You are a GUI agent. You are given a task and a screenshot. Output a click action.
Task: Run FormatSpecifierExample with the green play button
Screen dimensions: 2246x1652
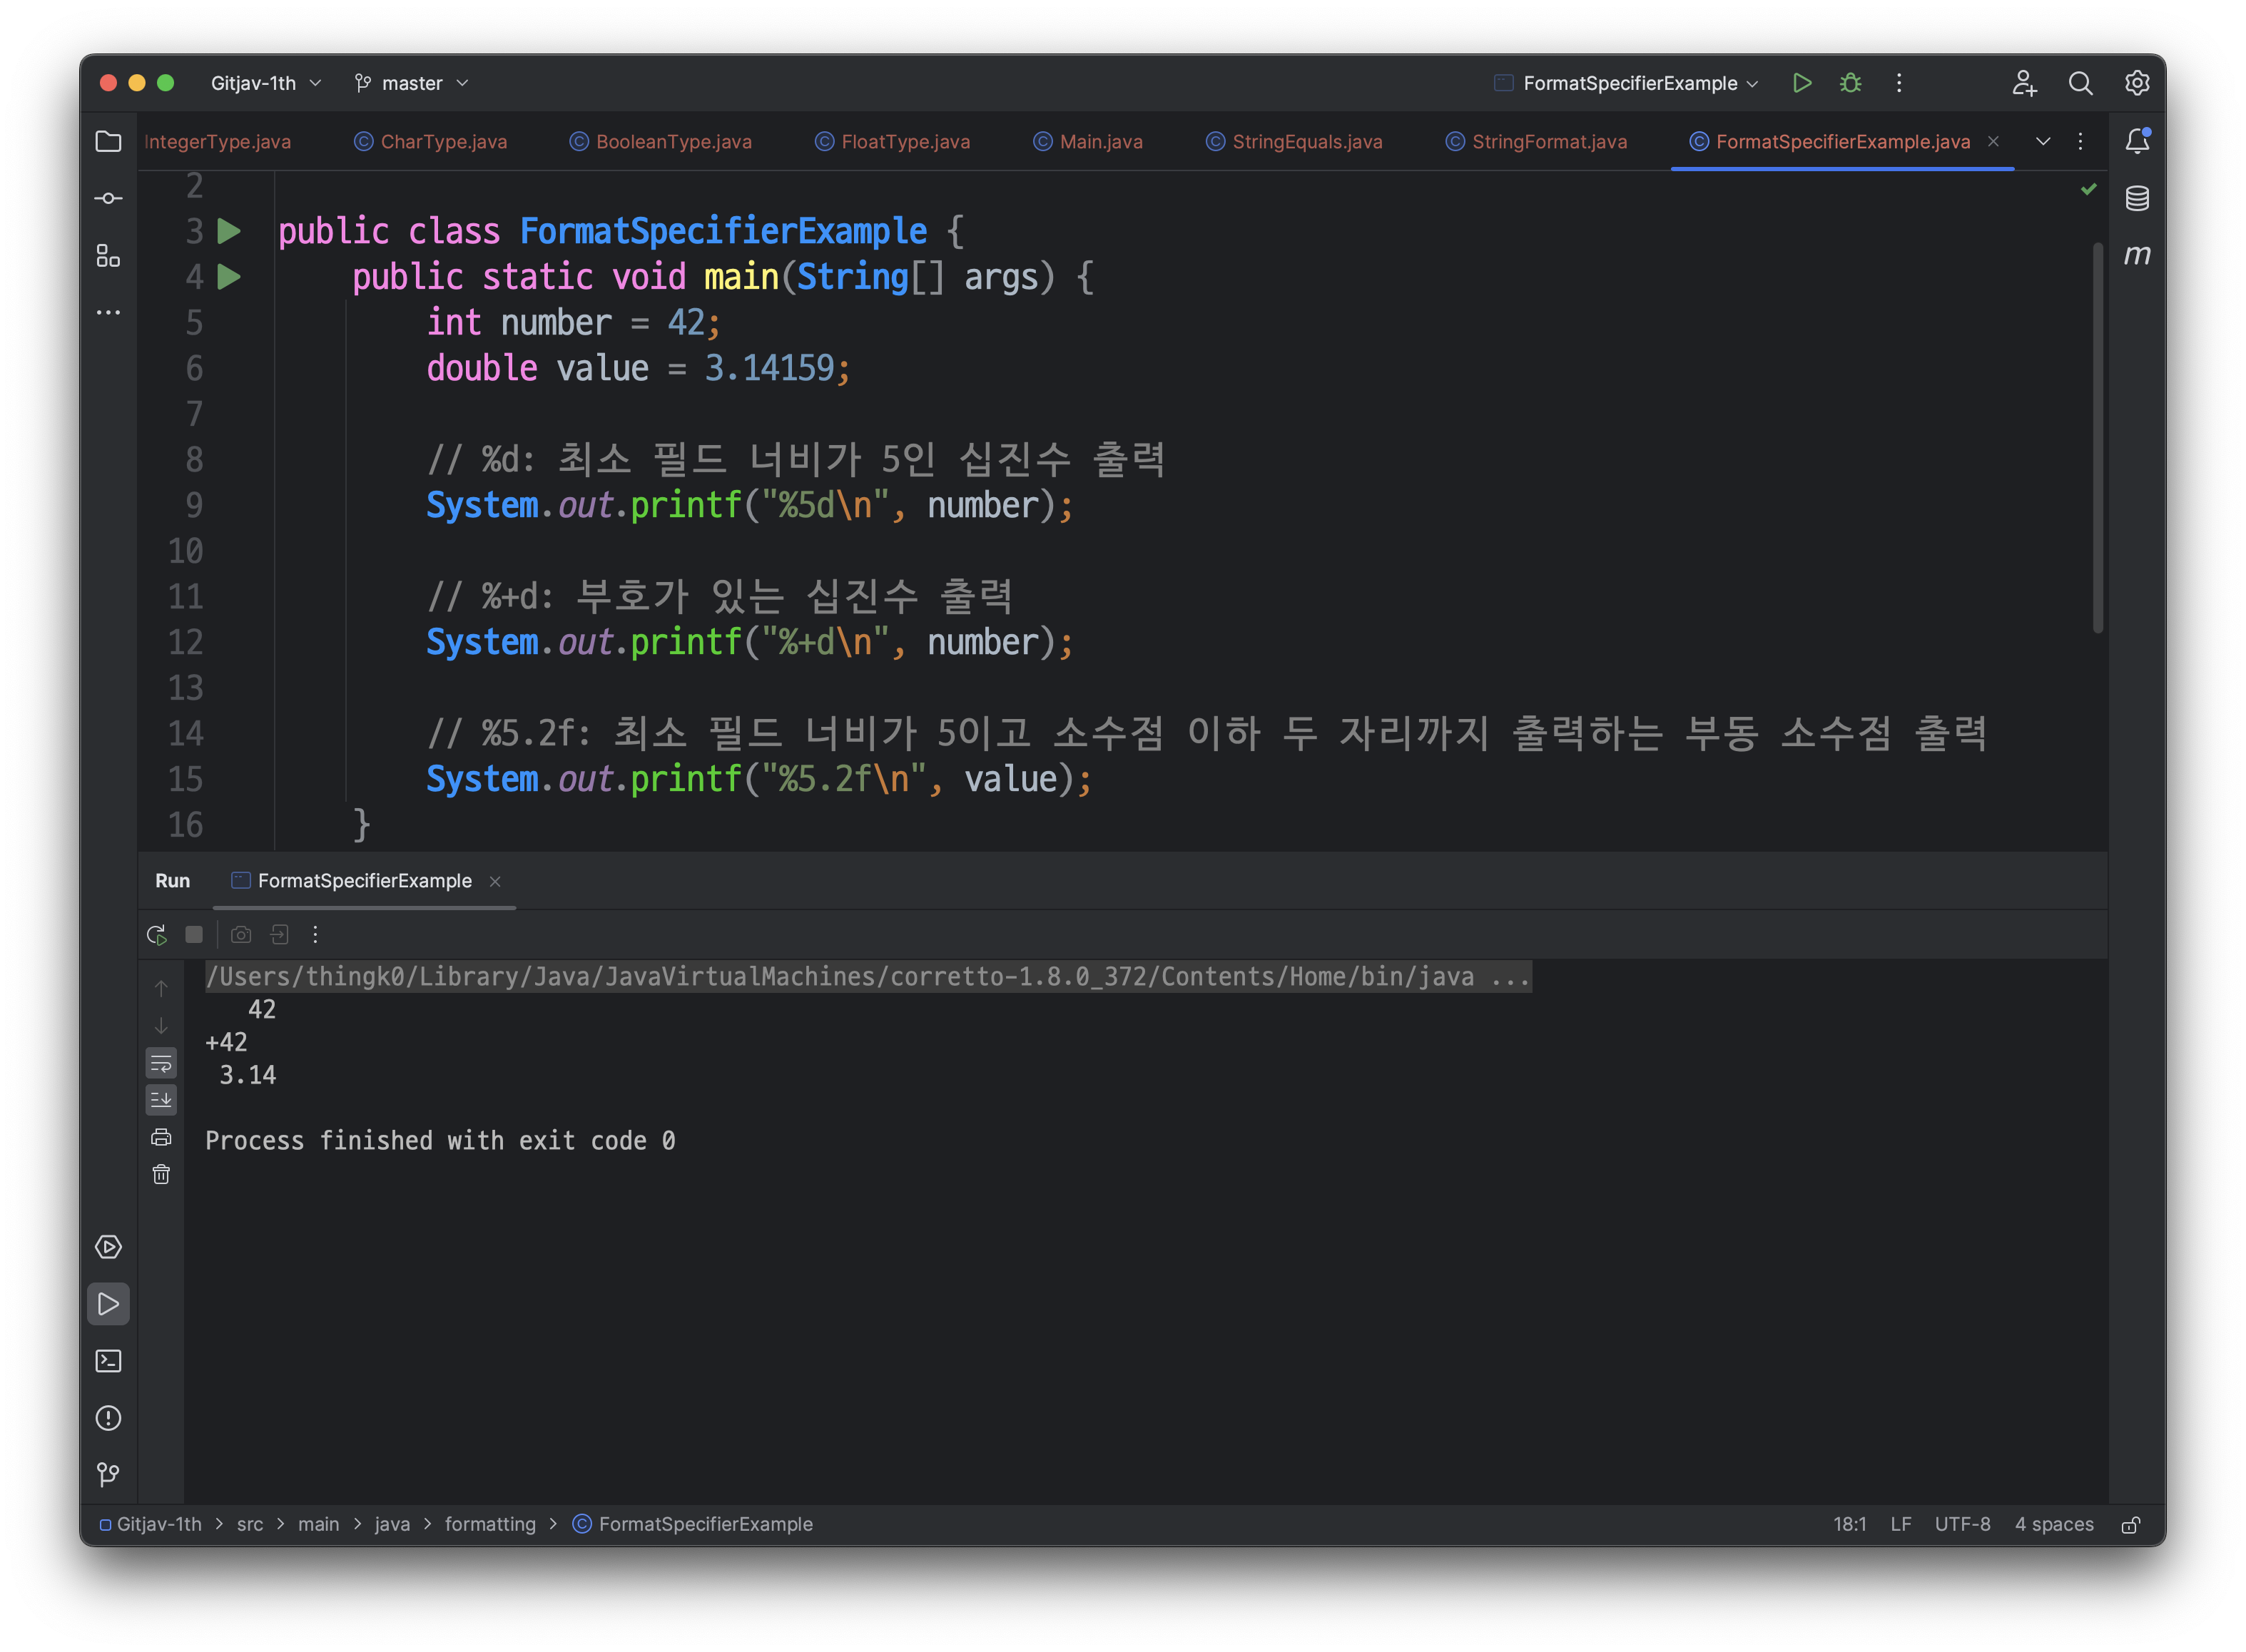(1802, 83)
